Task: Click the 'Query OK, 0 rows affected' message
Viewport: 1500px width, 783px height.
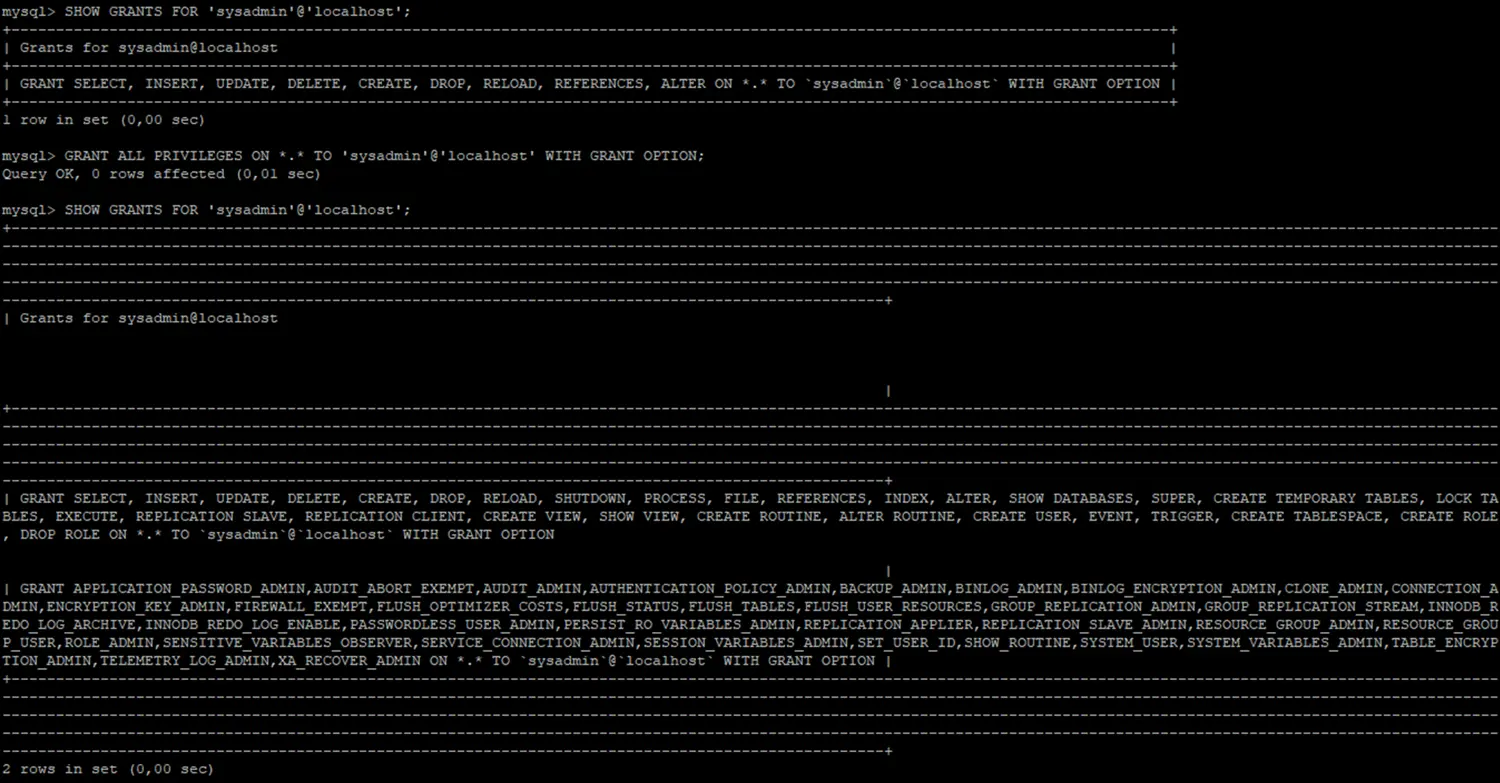Action: pyautogui.click(x=161, y=174)
